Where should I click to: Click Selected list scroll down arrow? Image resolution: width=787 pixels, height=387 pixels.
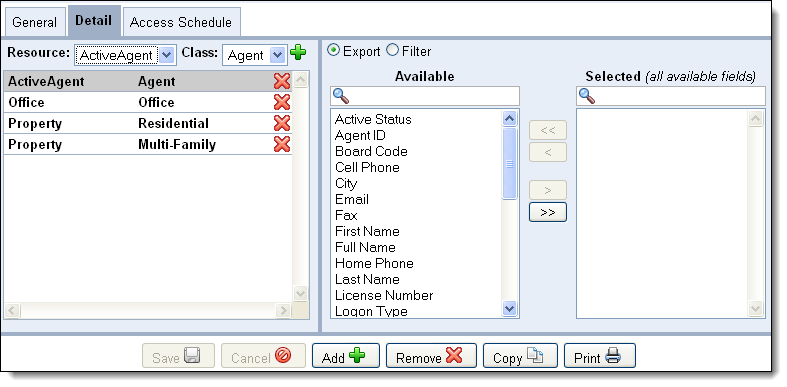pos(755,308)
